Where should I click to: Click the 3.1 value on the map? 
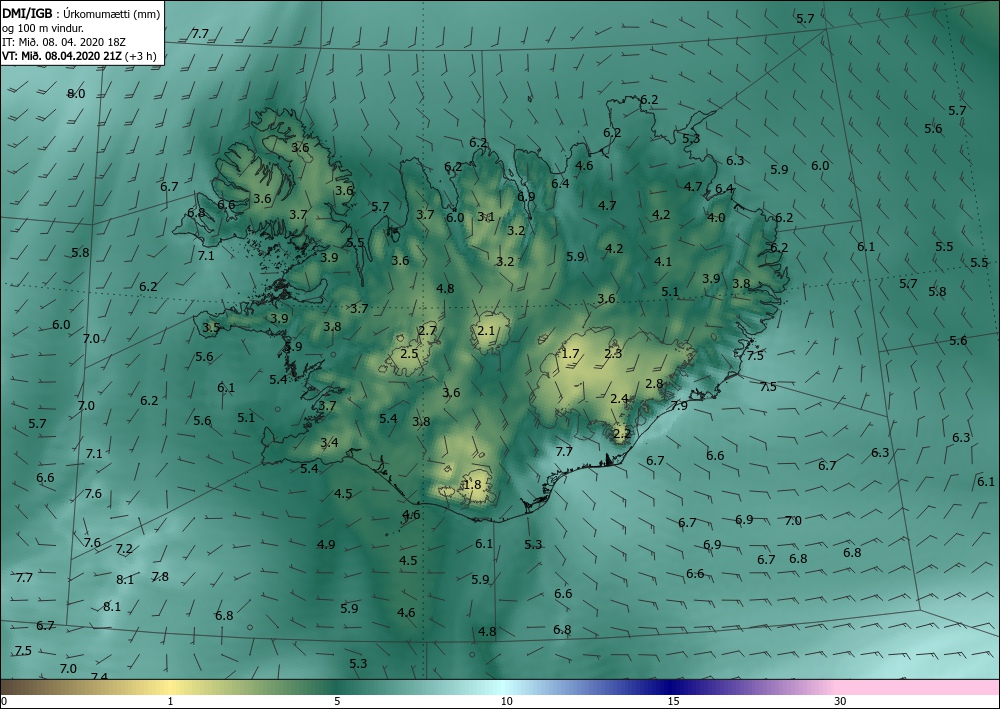(486, 217)
